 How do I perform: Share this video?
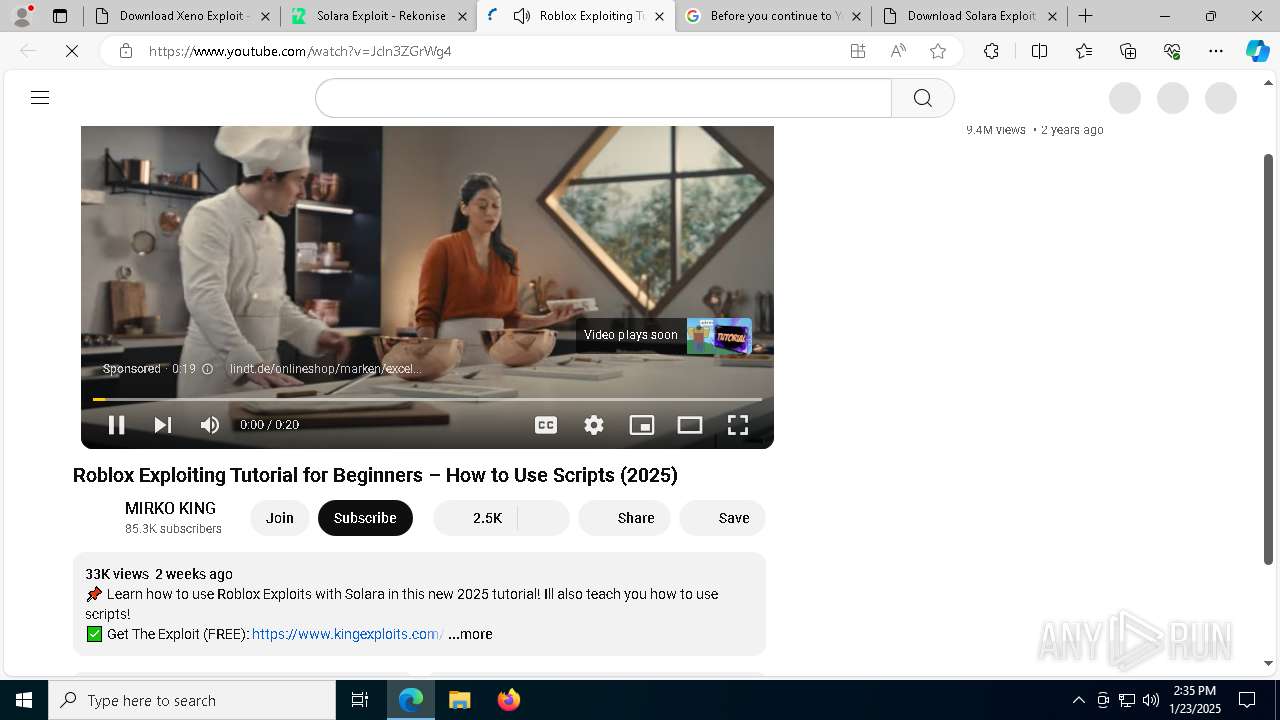click(x=624, y=518)
